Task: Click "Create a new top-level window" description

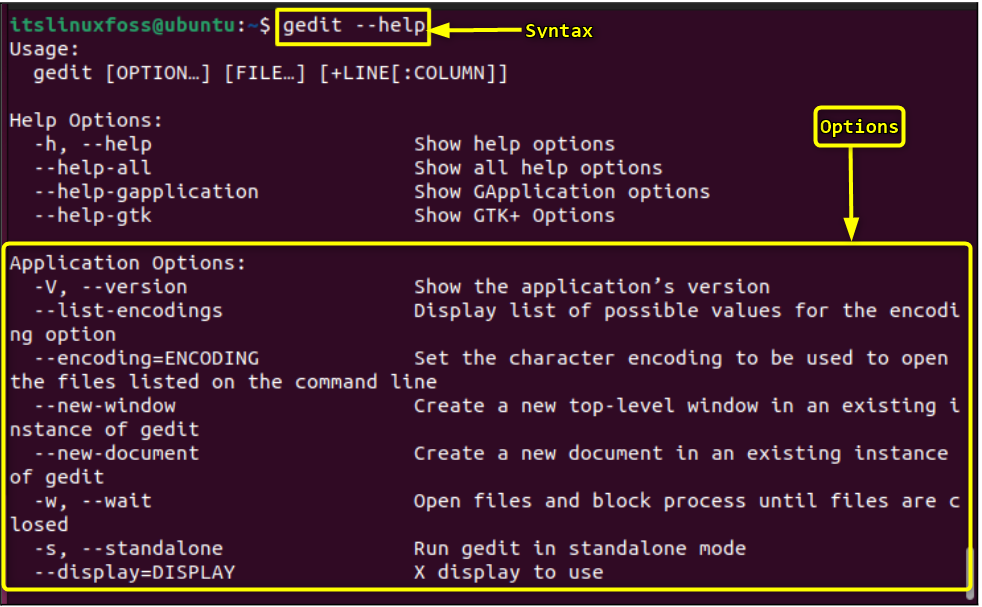Action: click(x=686, y=407)
